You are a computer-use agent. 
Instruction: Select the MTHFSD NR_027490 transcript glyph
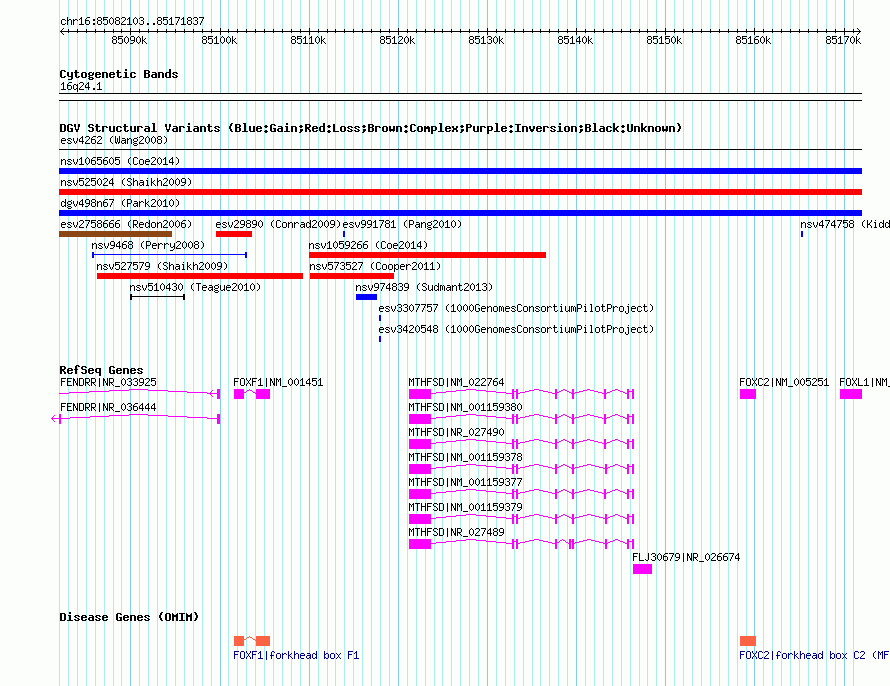521,444
